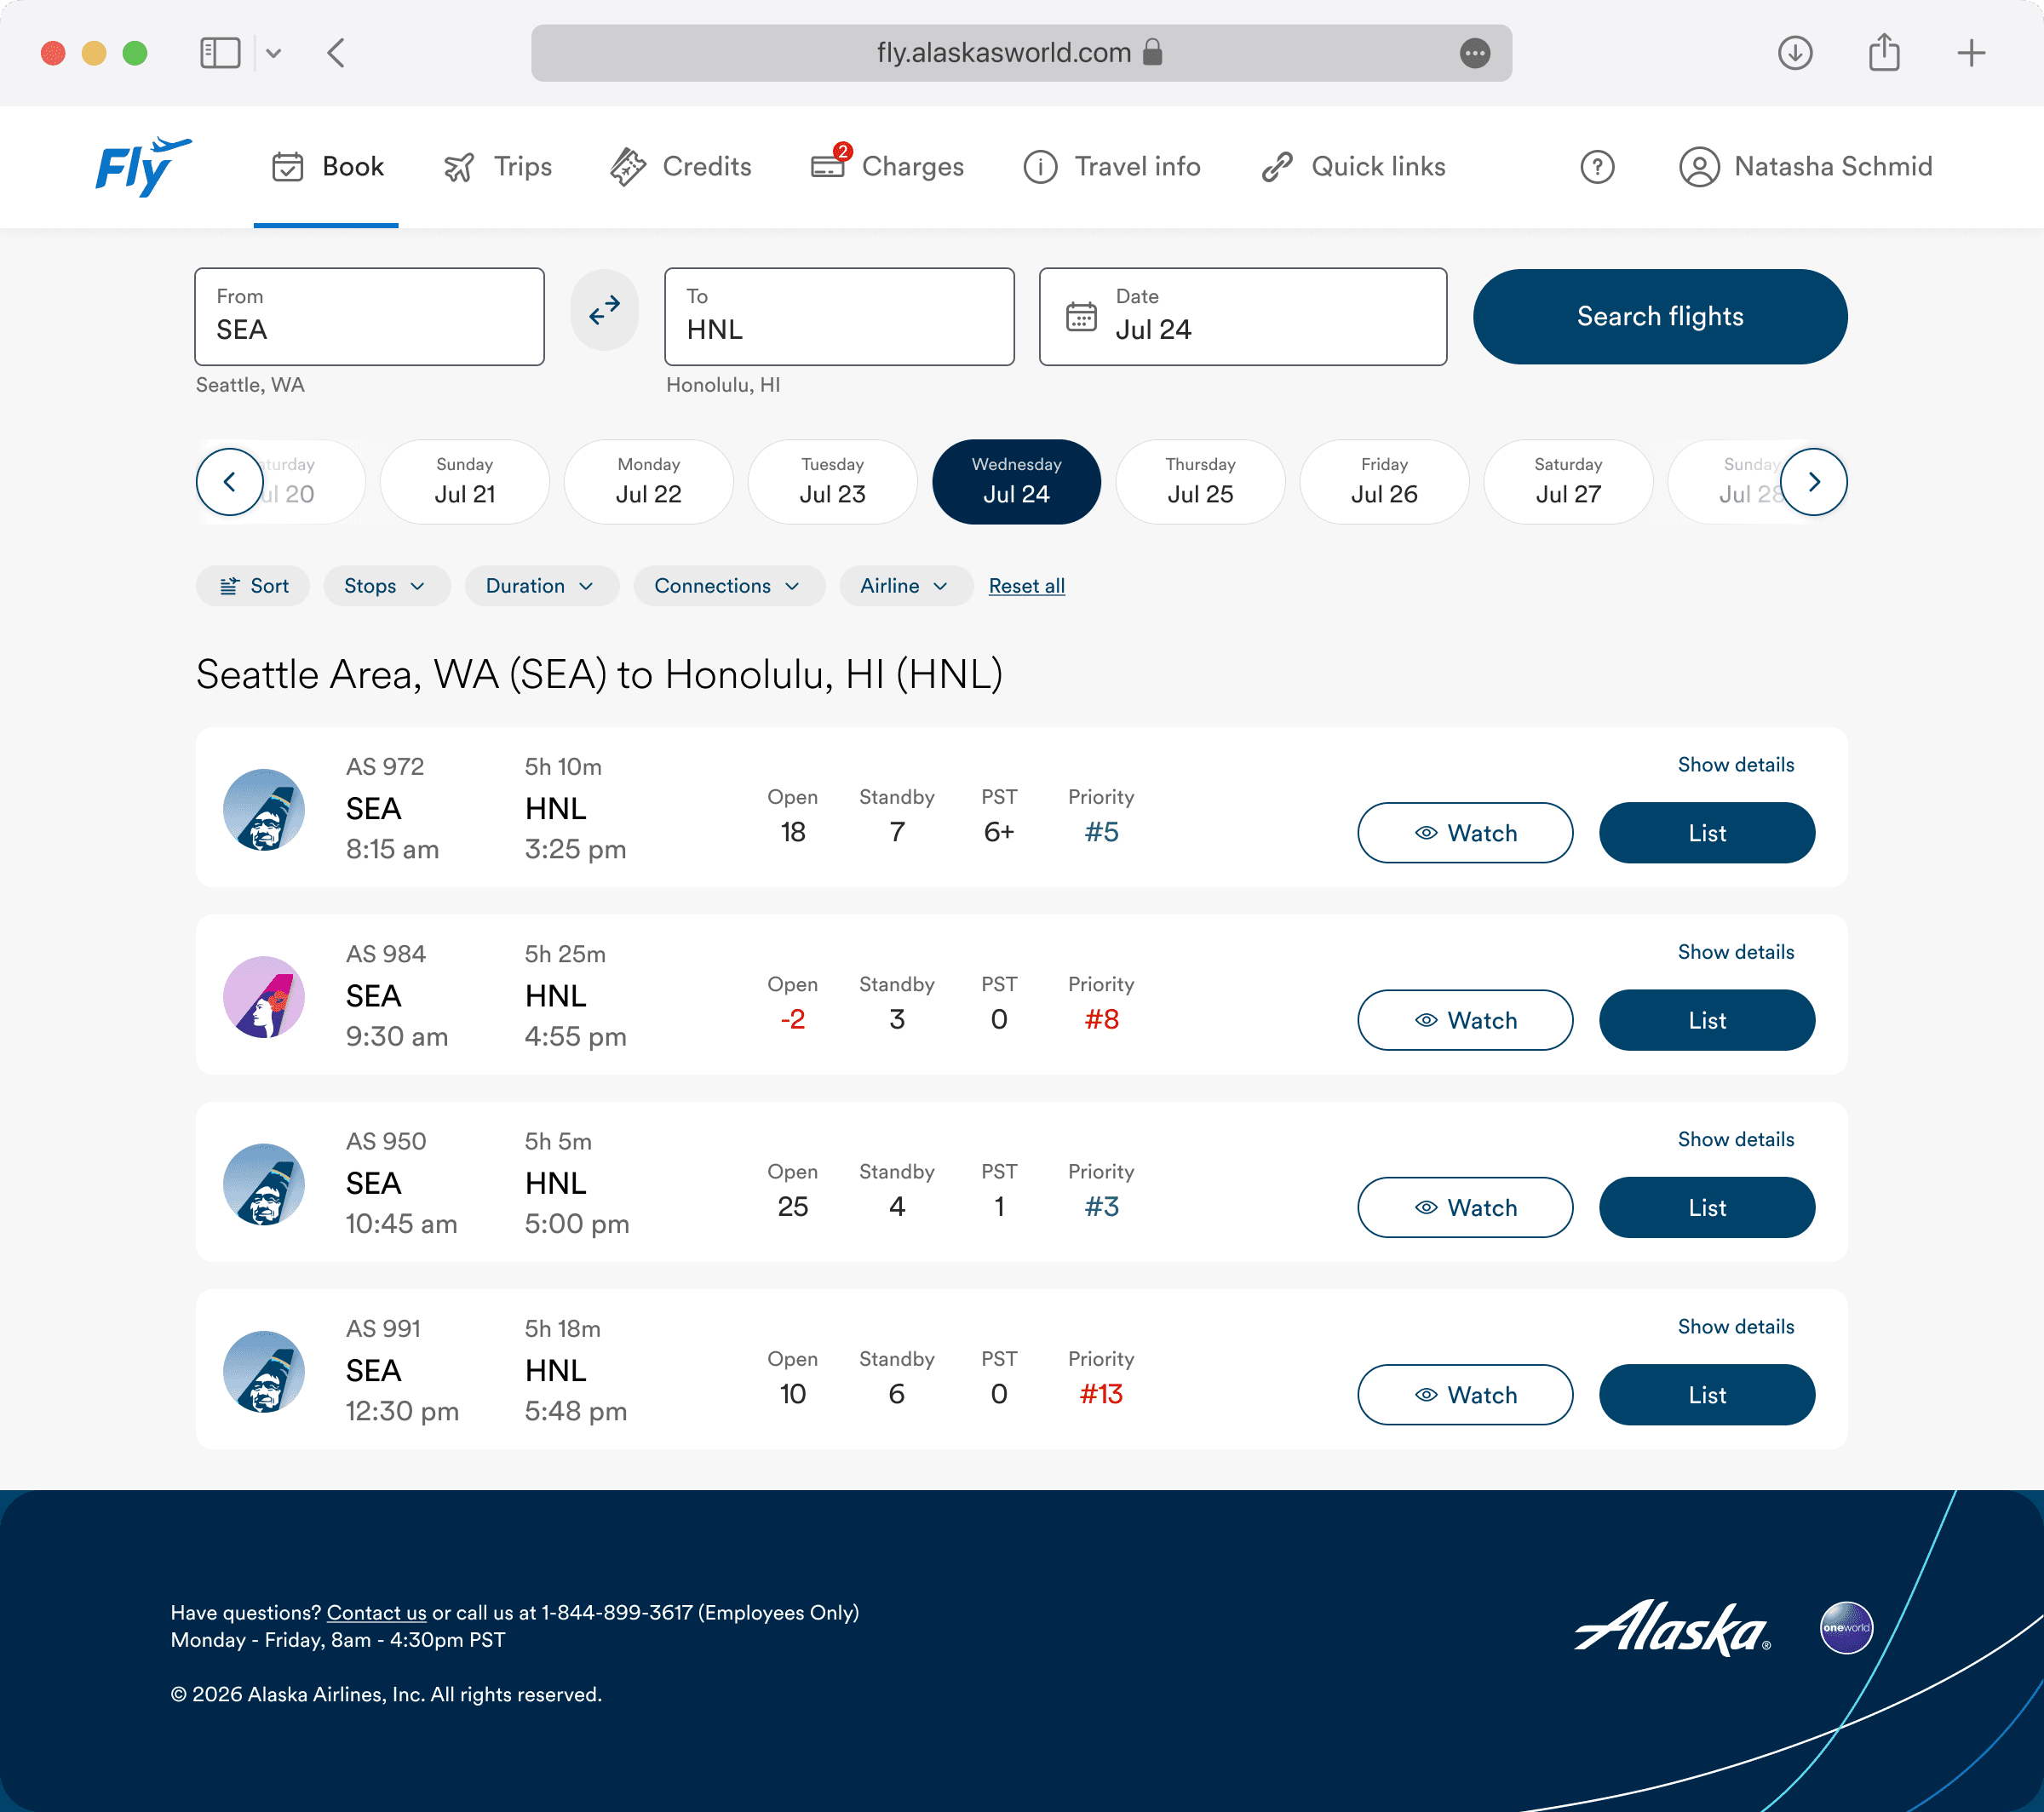Click the Safari share icon
The height and width of the screenshot is (1812, 2044).
tap(1884, 53)
